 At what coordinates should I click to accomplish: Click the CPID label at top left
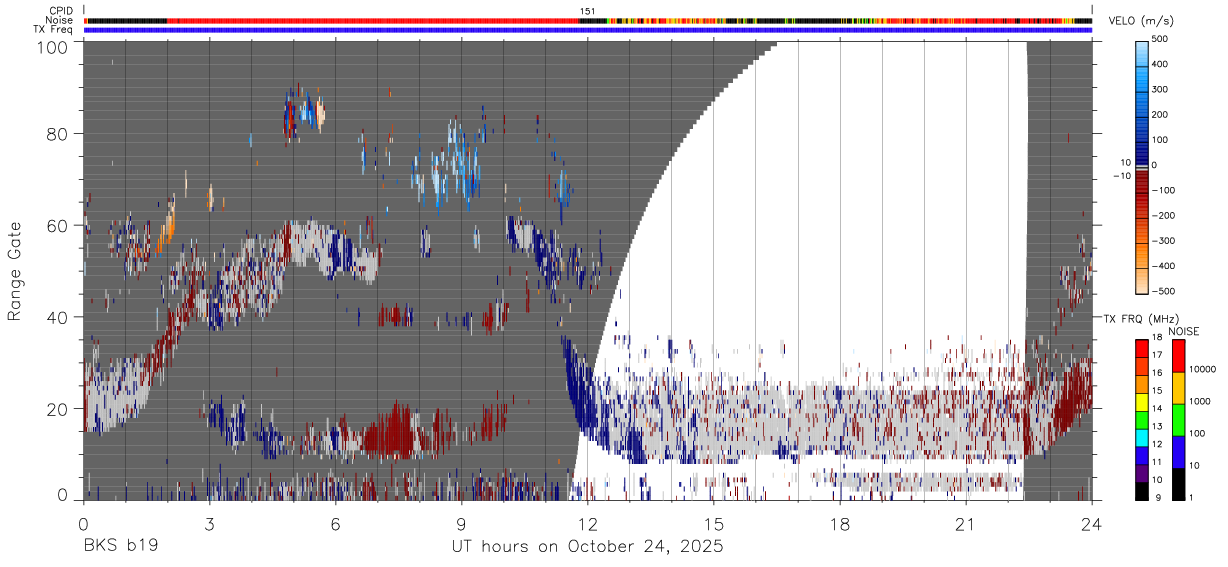[x=61, y=11]
